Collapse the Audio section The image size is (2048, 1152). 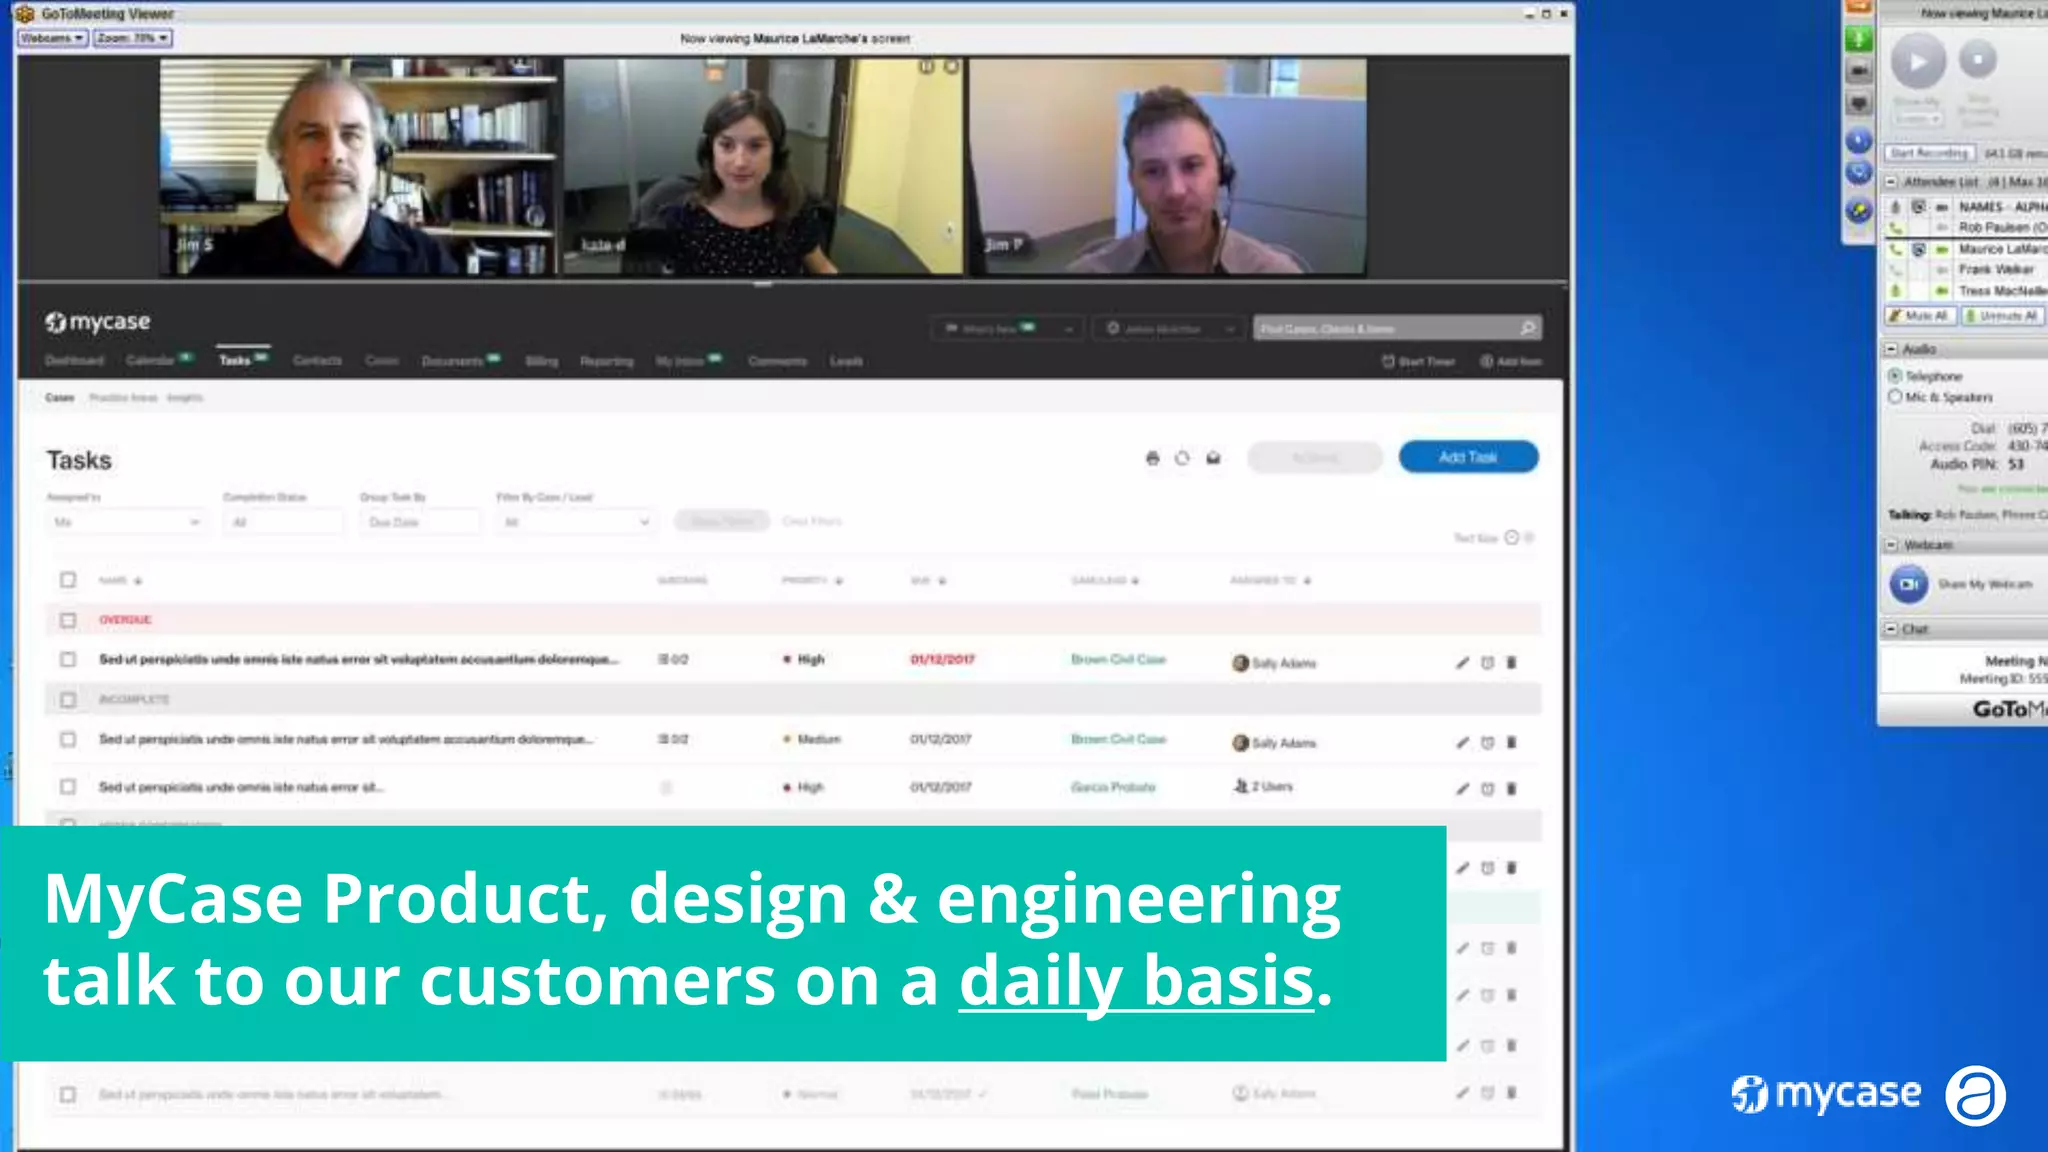point(1891,349)
